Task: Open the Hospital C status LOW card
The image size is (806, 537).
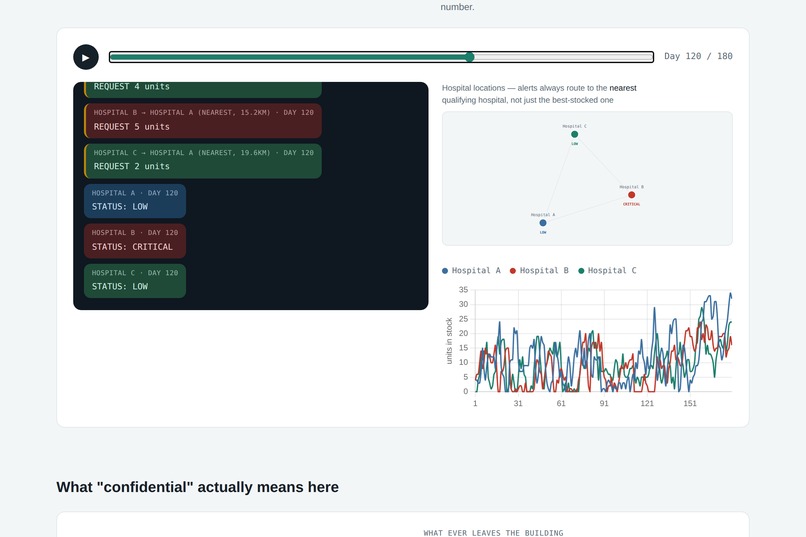Action: click(x=135, y=281)
